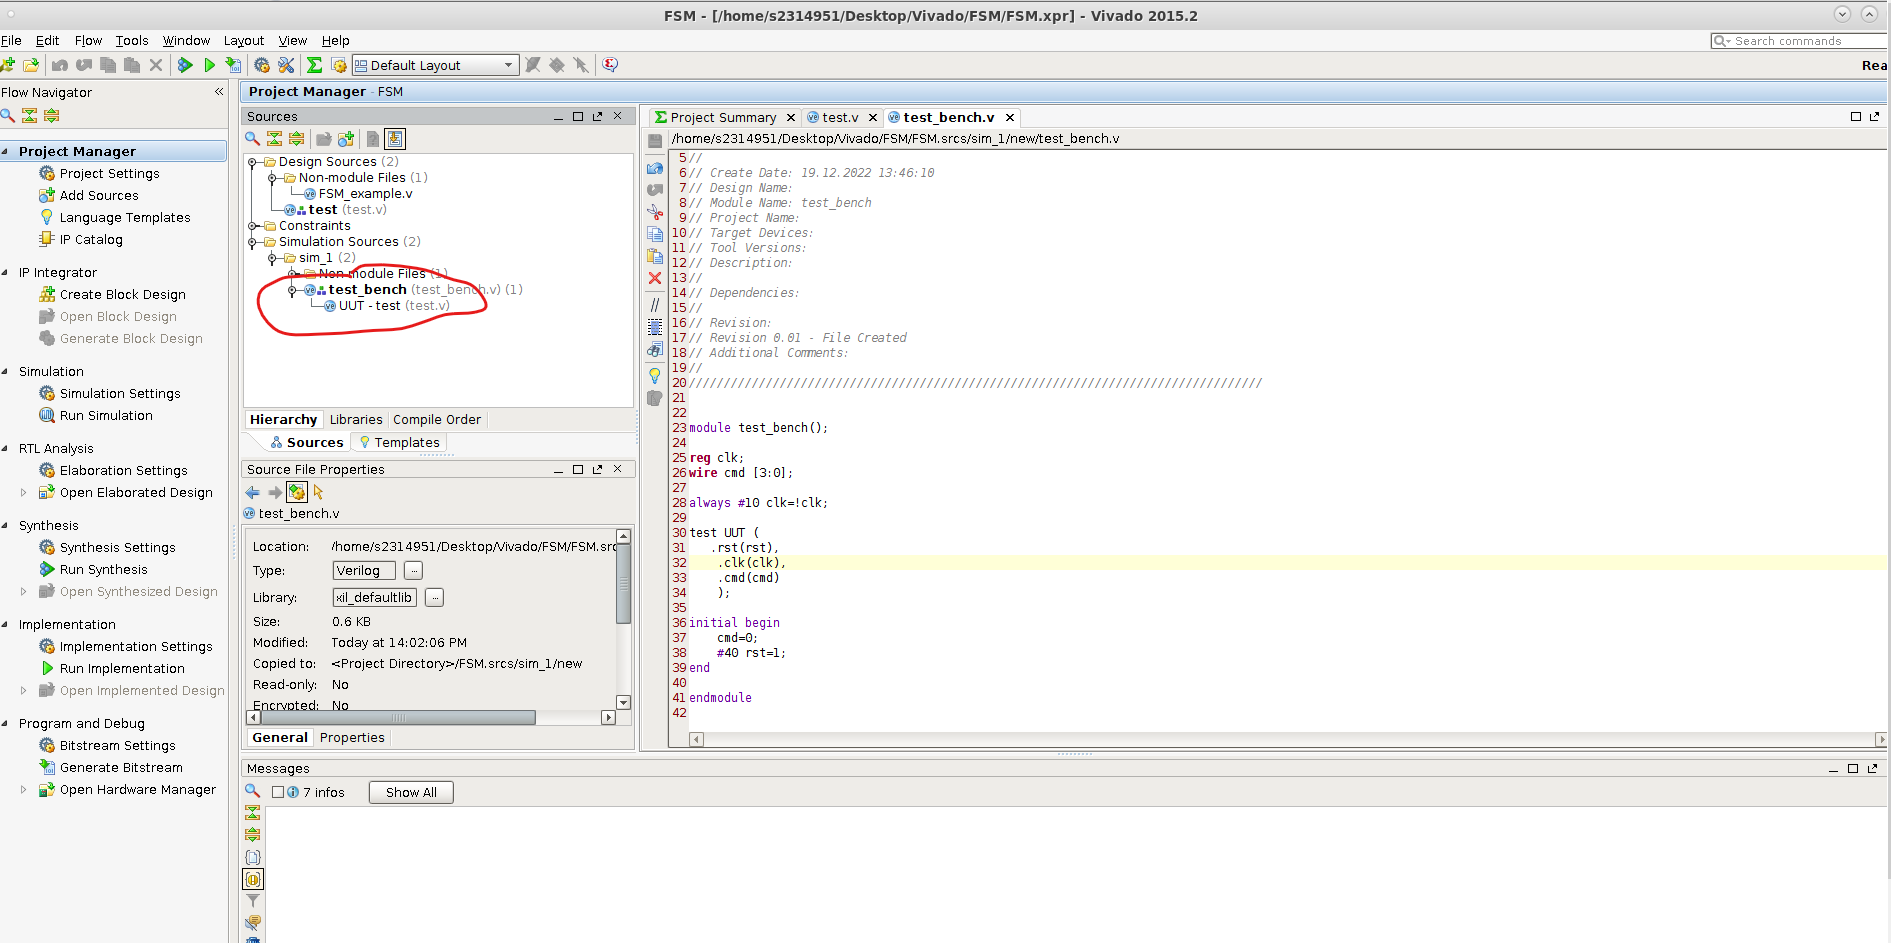Click the yellow pointer icon in Source File Properties
The height and width of the screenshot is (943, 1891).
pyautogui.click(x=319, y=492)
